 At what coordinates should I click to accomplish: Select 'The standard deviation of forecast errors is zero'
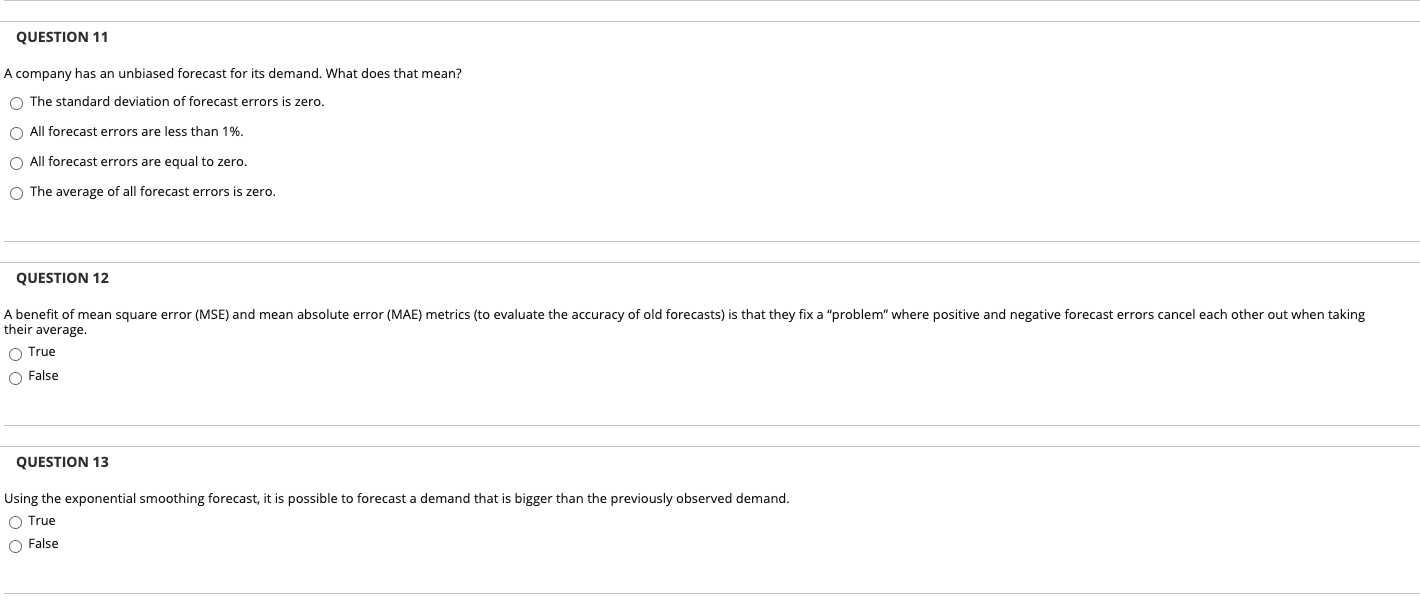point(16,102)
